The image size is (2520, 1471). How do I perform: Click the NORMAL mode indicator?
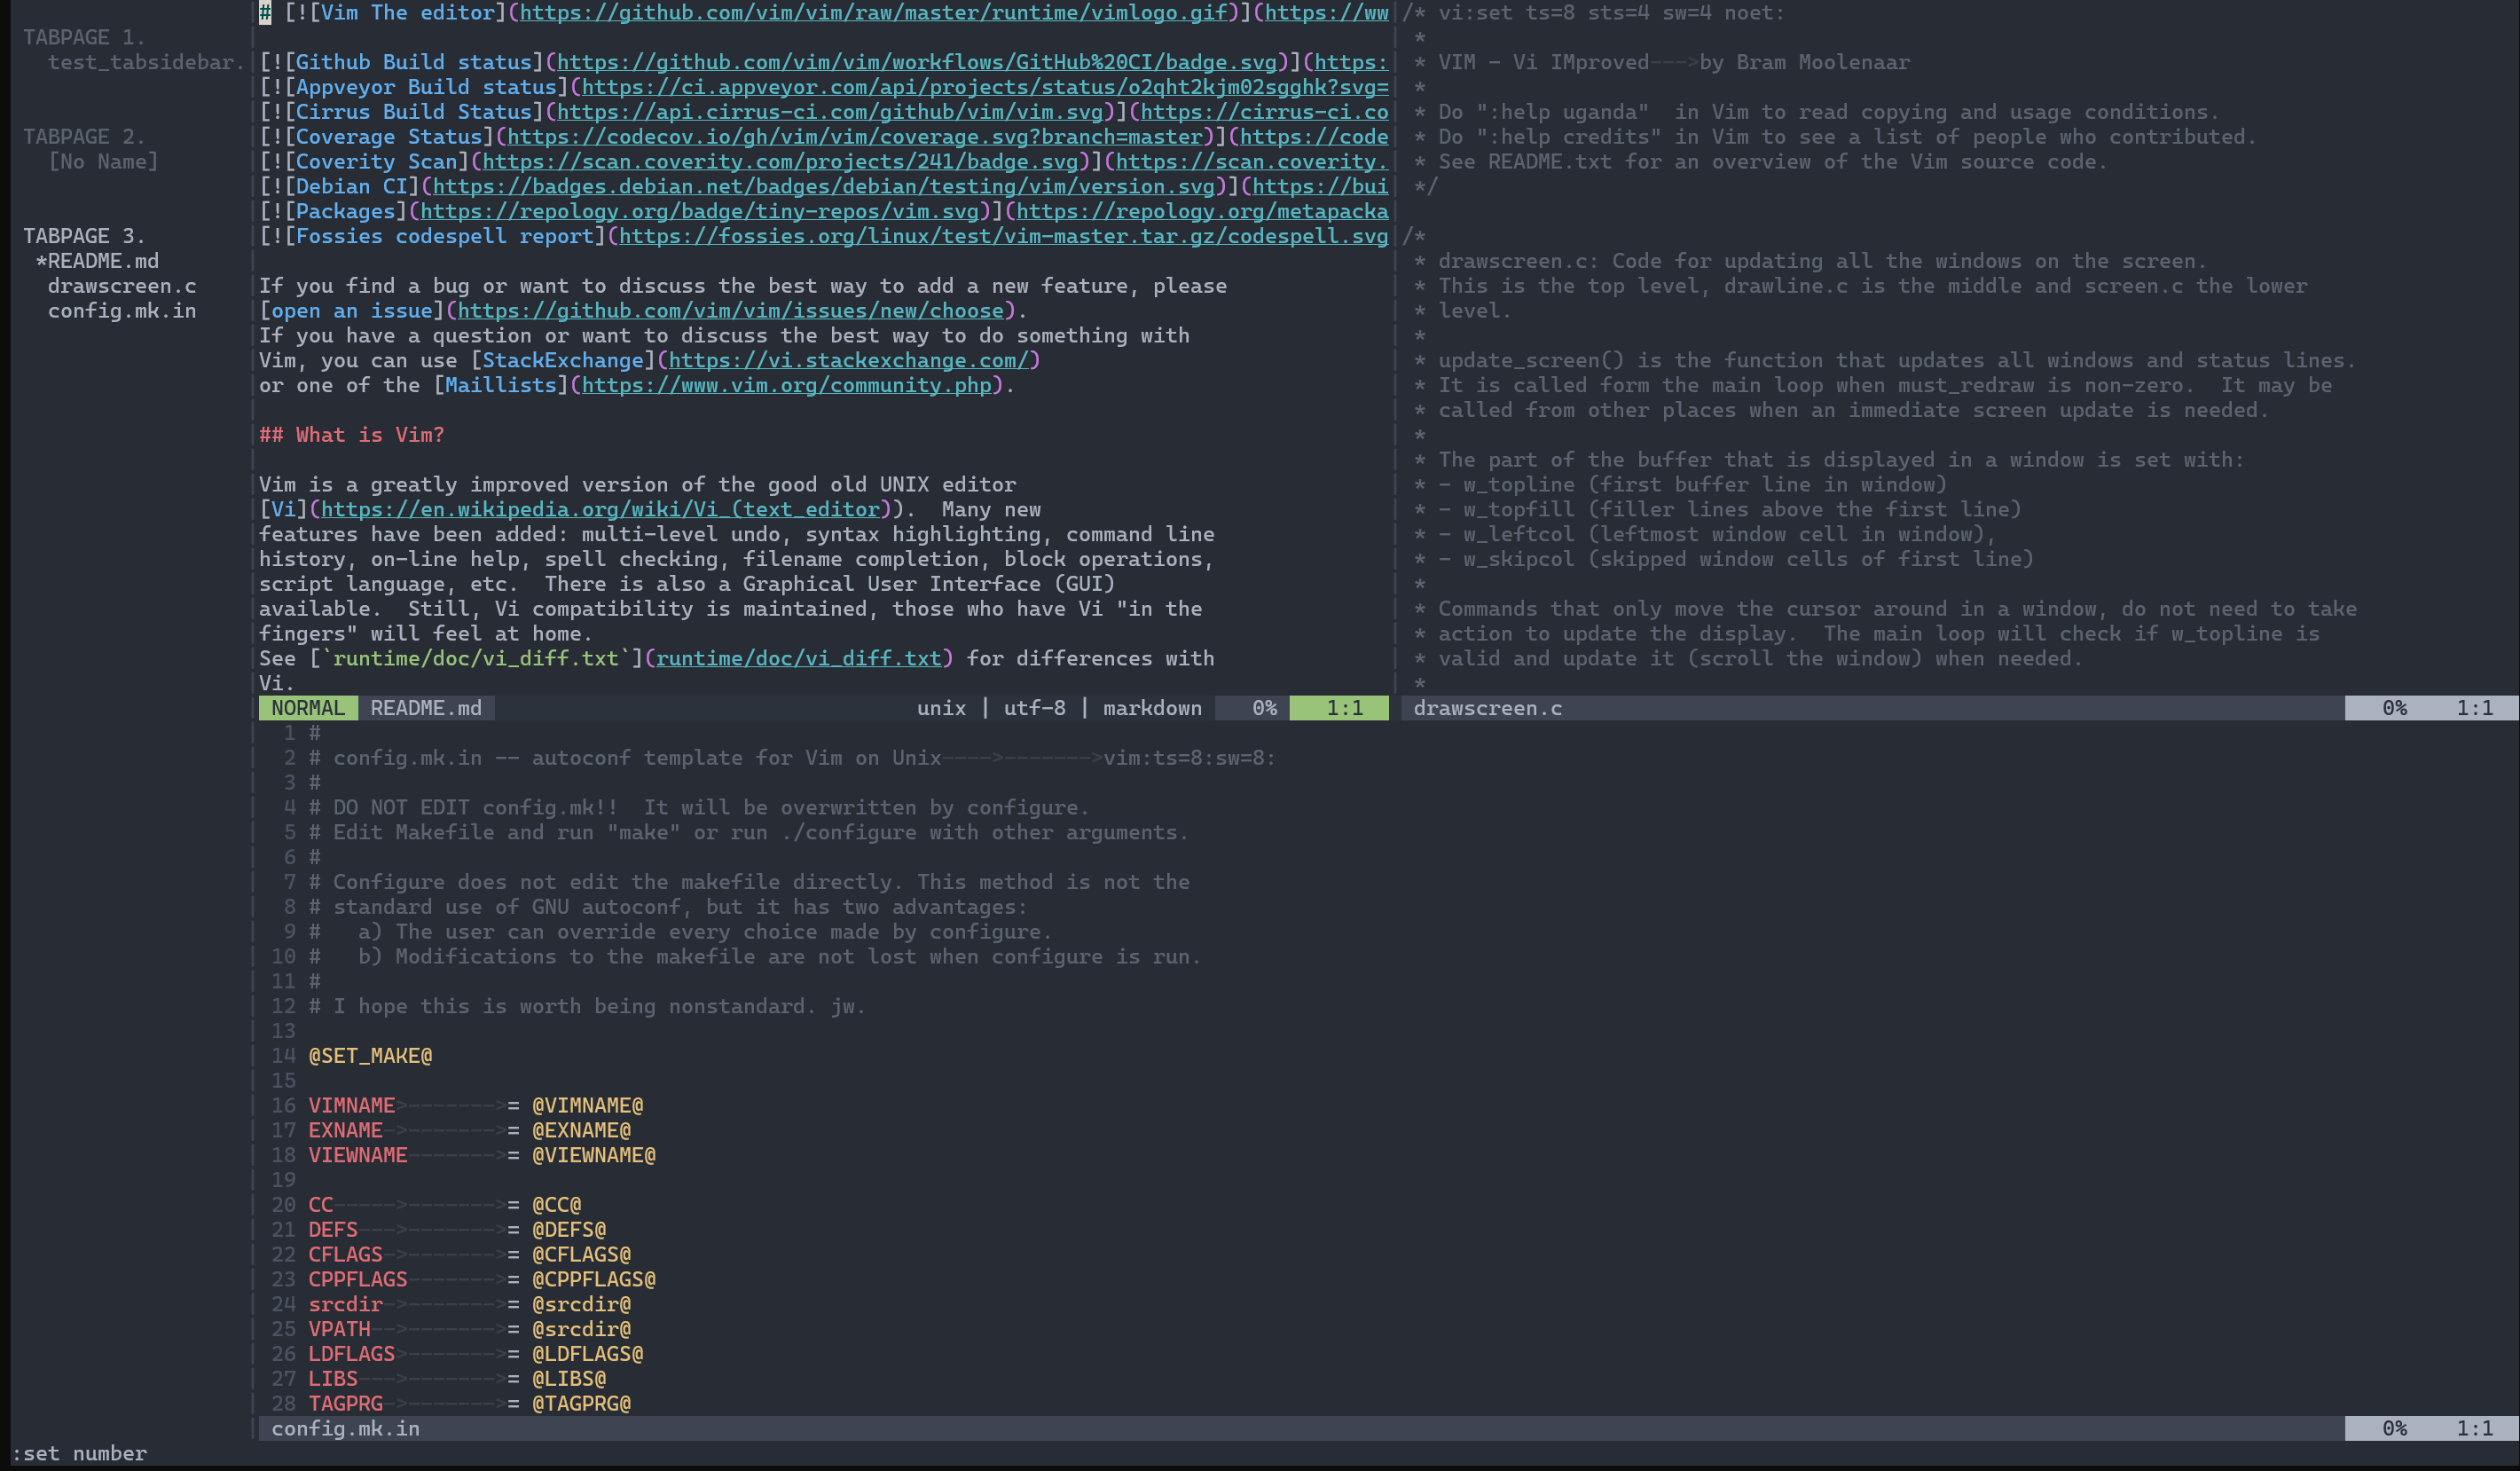[x=307, y=708]
